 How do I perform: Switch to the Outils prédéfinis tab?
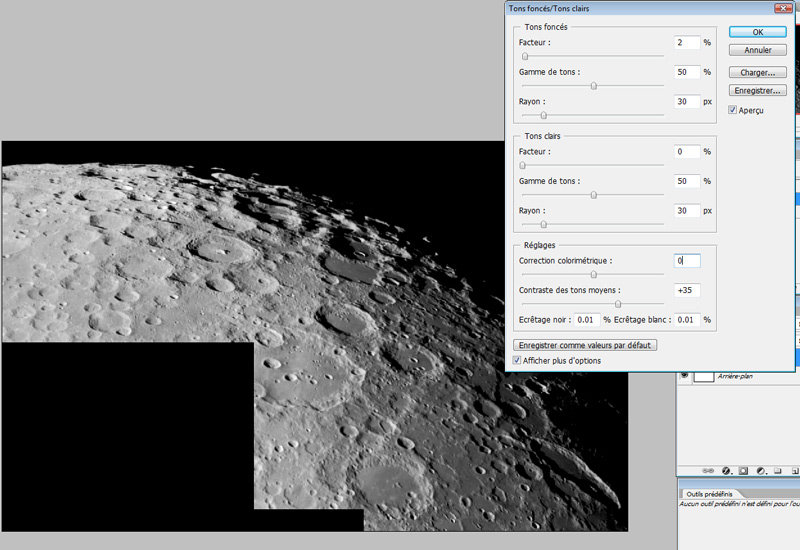tap(709, 494)
